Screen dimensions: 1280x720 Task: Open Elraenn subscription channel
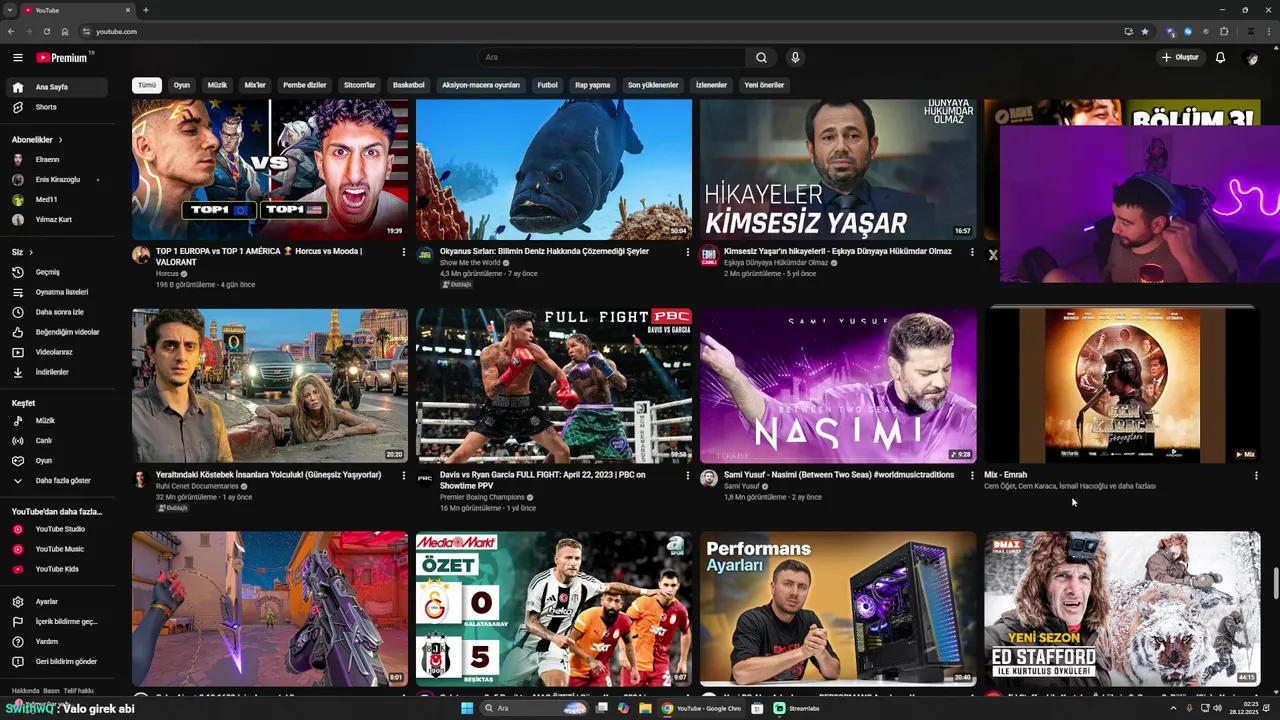(x=56, y=159)
